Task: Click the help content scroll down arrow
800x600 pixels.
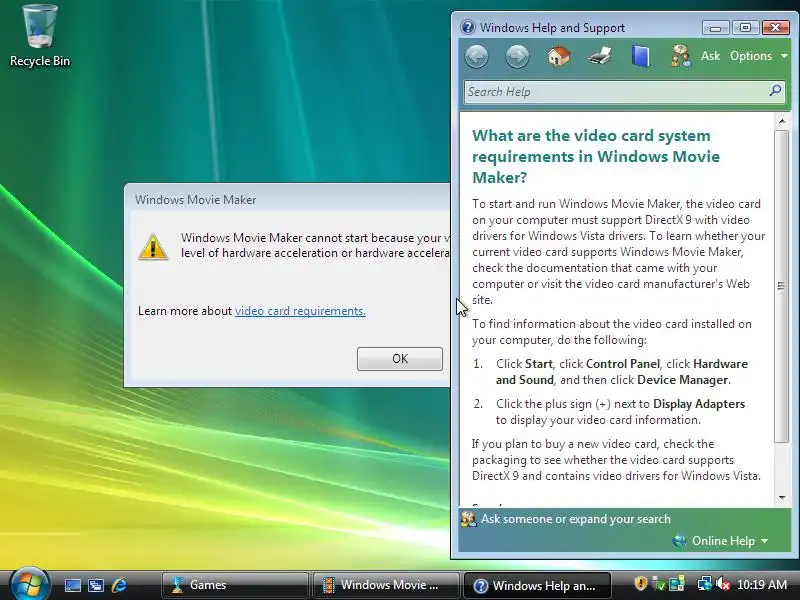Action: 782,497
